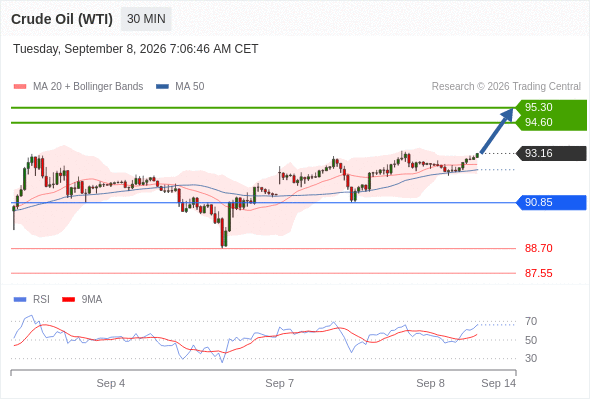This screenshot has width=590, height=400.
Task: Click the 95.30 green resistance label
Action: 538,107
